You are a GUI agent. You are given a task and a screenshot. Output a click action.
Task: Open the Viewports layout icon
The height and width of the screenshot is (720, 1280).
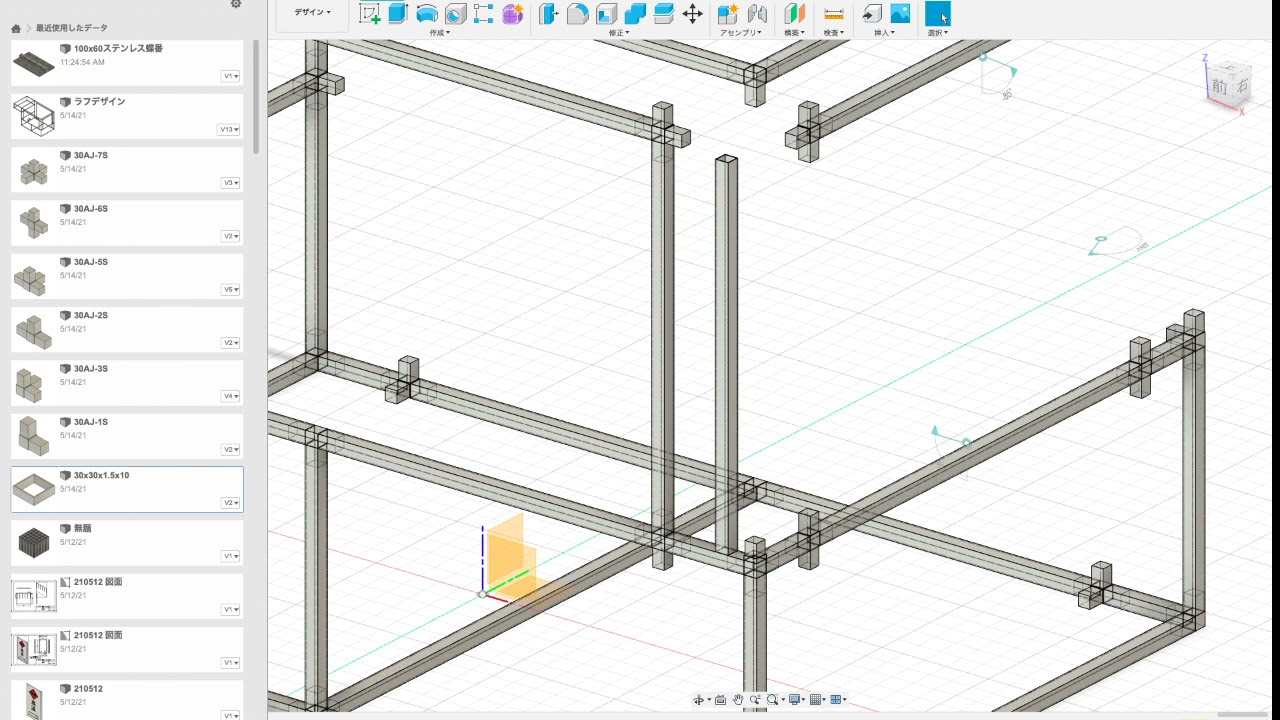coord(838,700)
